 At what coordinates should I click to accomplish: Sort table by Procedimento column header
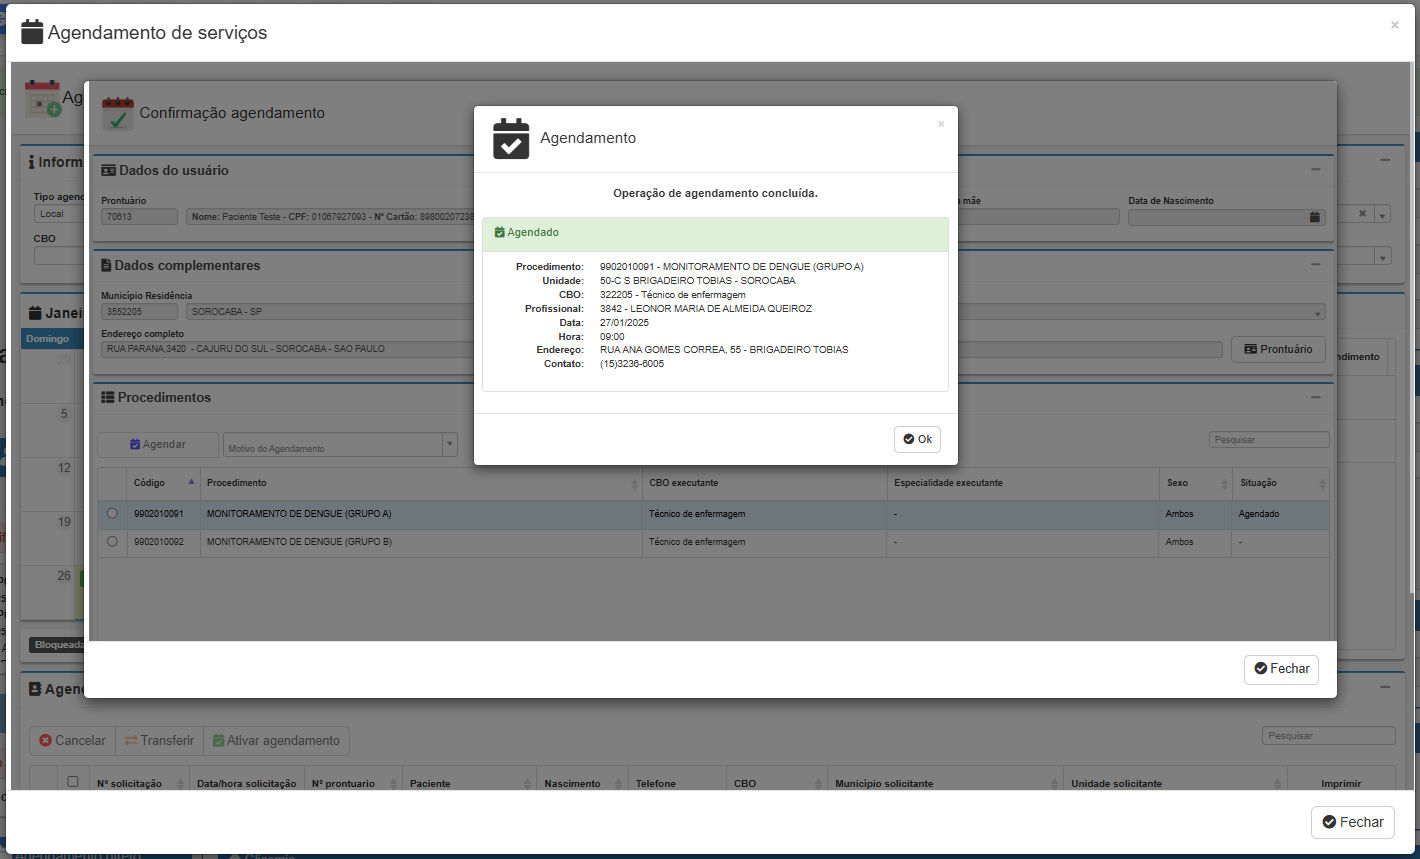pos(420,483)
